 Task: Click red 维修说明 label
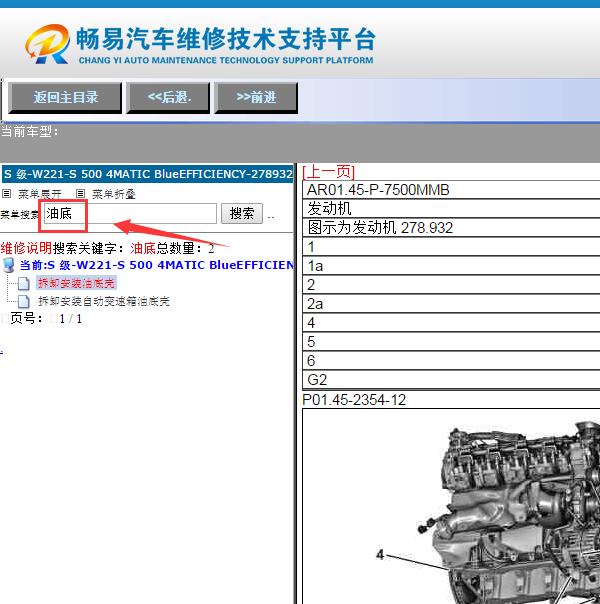[26, 248]
